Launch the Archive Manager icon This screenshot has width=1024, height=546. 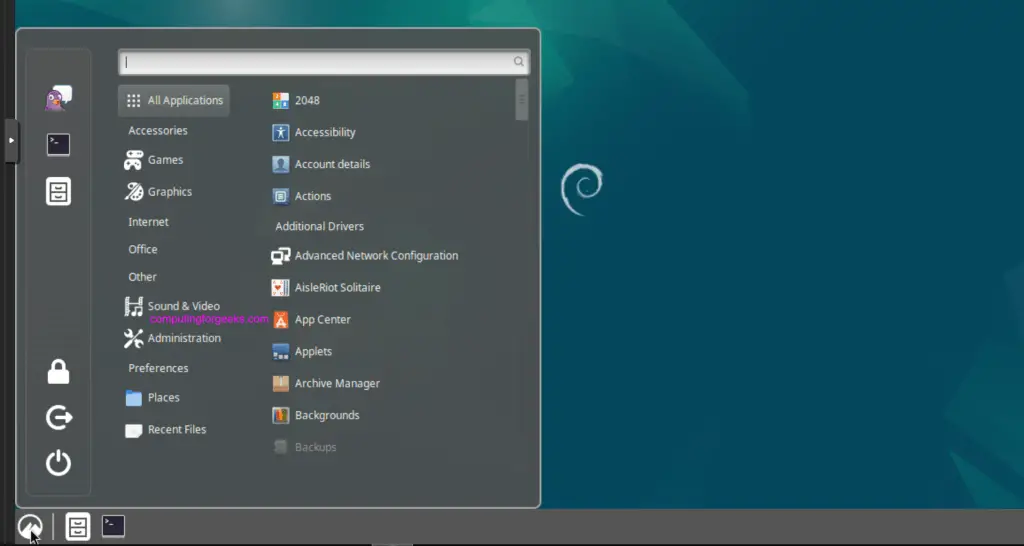pyautogui.click(x=281, y=383)
